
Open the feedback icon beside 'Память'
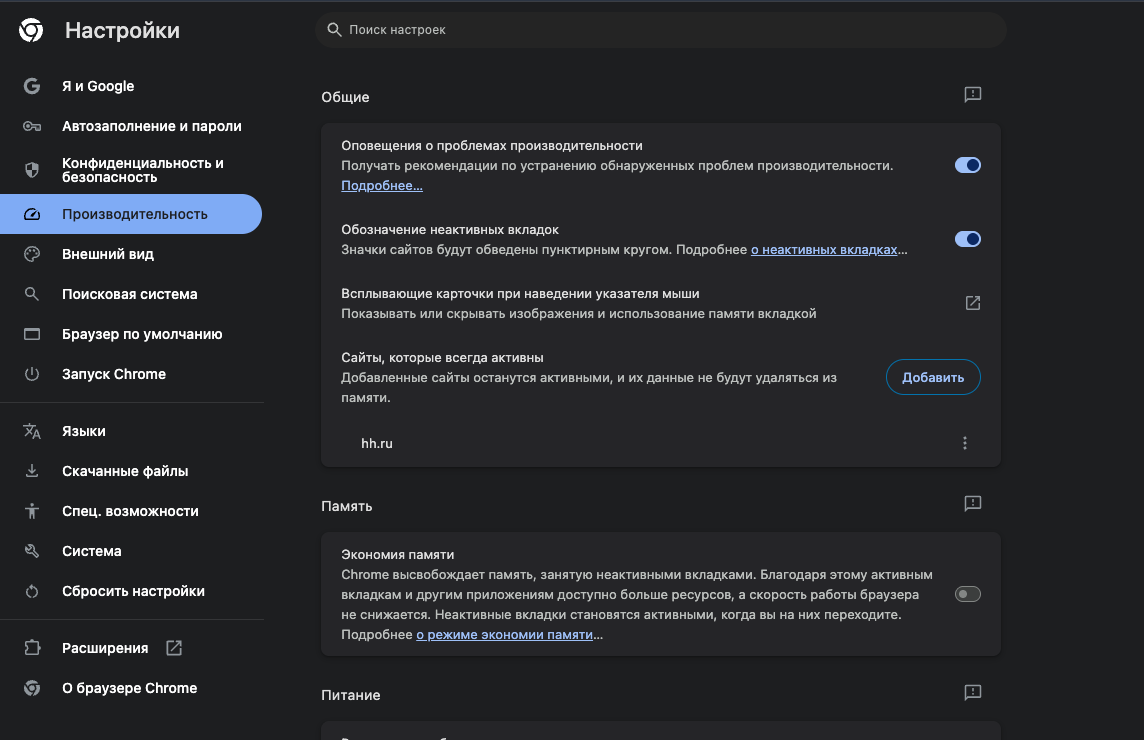[x=972, y=504]
